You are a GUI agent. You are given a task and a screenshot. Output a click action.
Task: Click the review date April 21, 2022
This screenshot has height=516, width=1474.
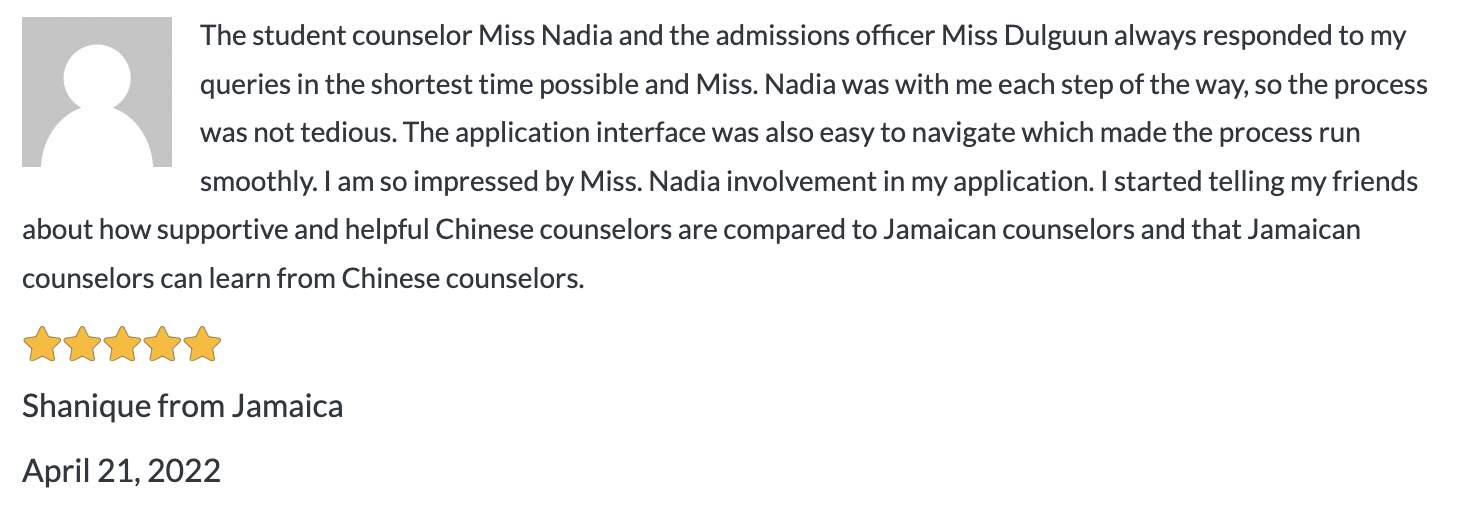tap(121, 470)
